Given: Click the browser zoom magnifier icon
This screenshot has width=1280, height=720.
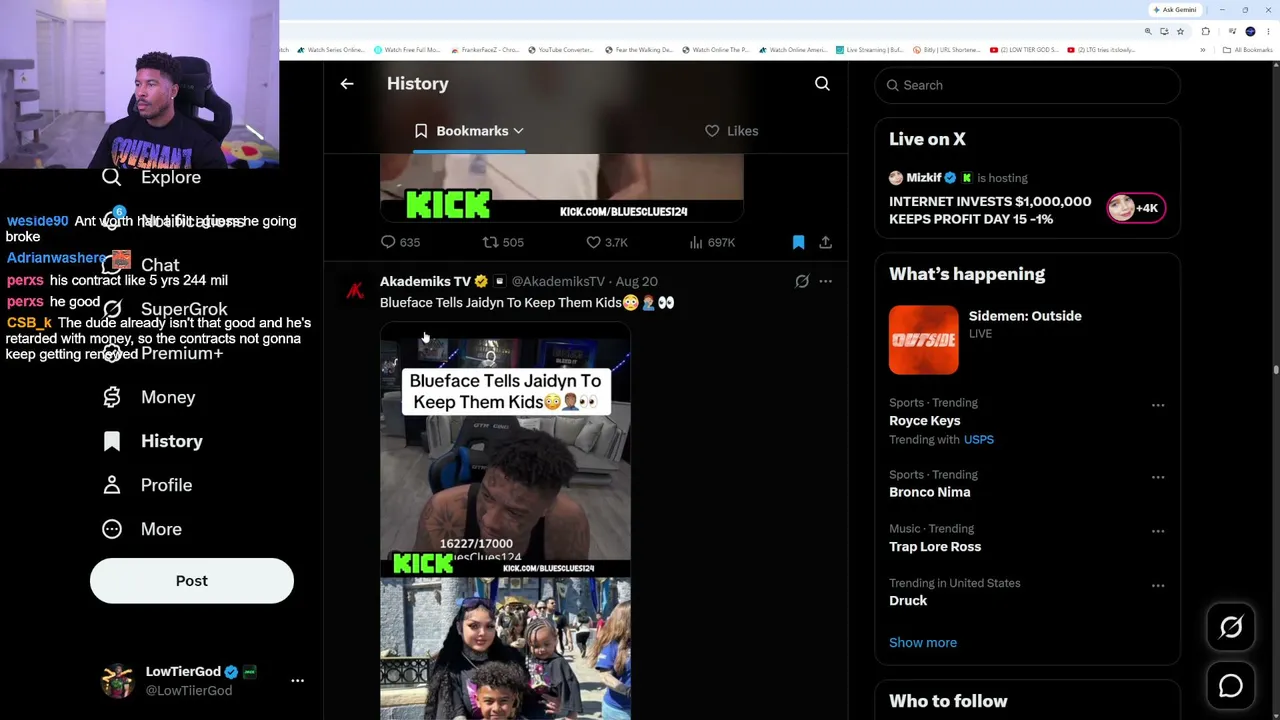Looking at the screenshot, I should pos(1148,31).
